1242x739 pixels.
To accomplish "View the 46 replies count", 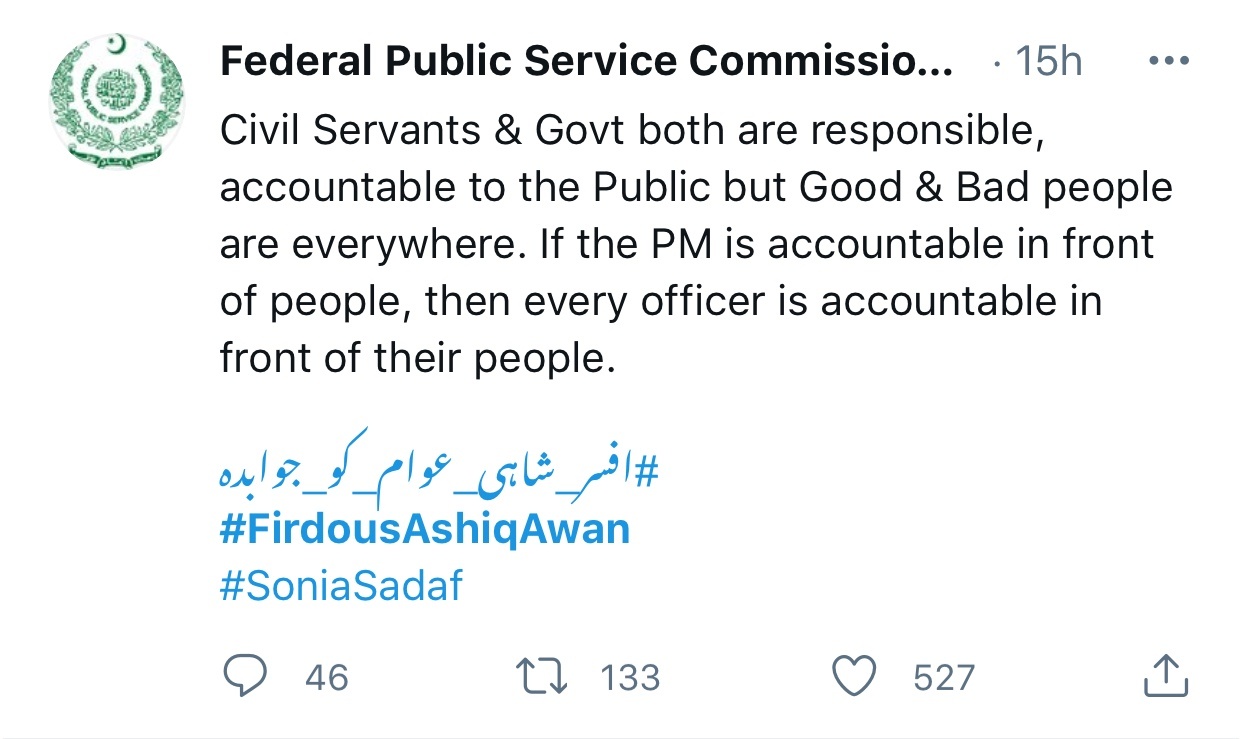I will pos(327,678).
